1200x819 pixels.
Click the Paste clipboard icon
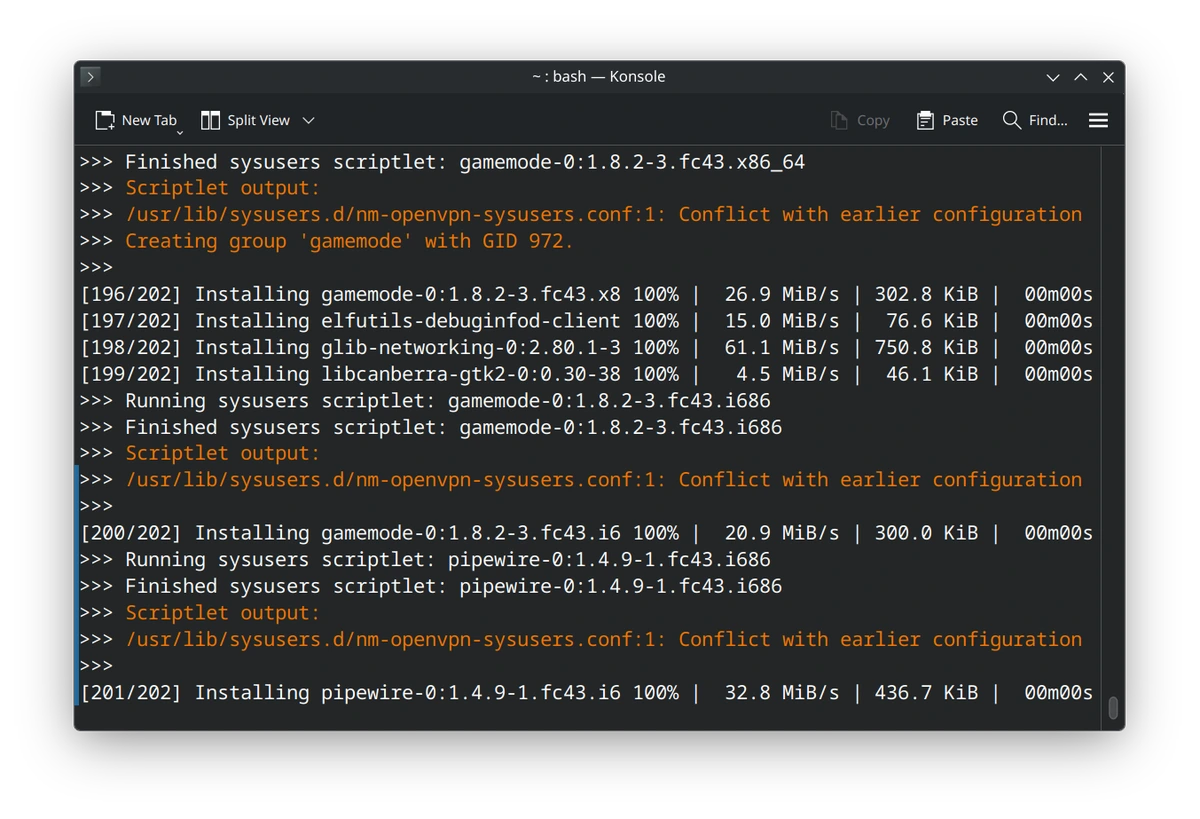click(925, 120)
